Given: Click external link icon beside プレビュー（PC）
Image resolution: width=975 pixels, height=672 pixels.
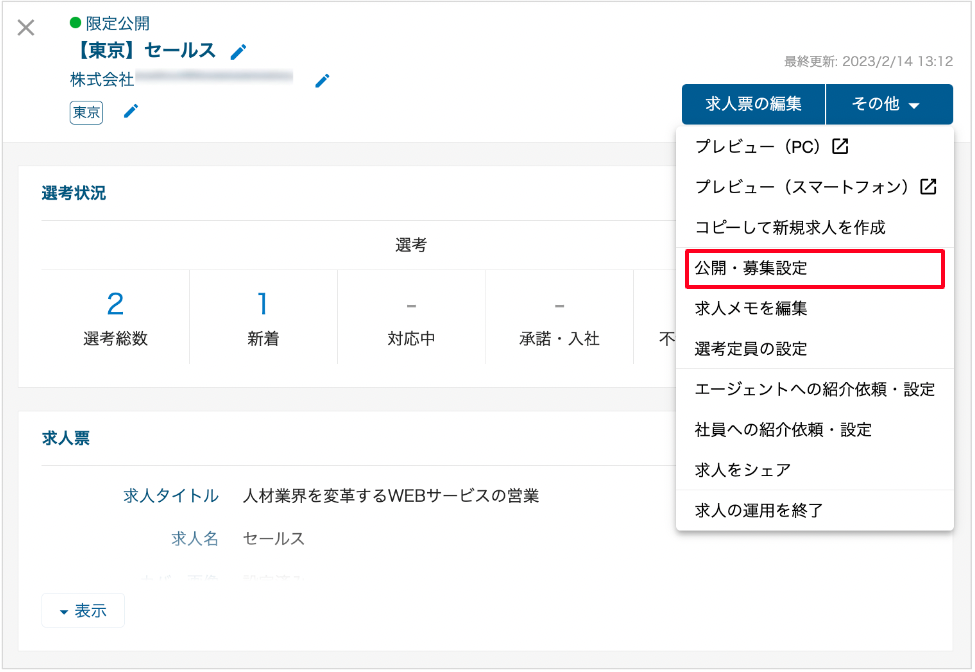Looking at the screenshot, I should pyautogui.click(x=840, y=146).
